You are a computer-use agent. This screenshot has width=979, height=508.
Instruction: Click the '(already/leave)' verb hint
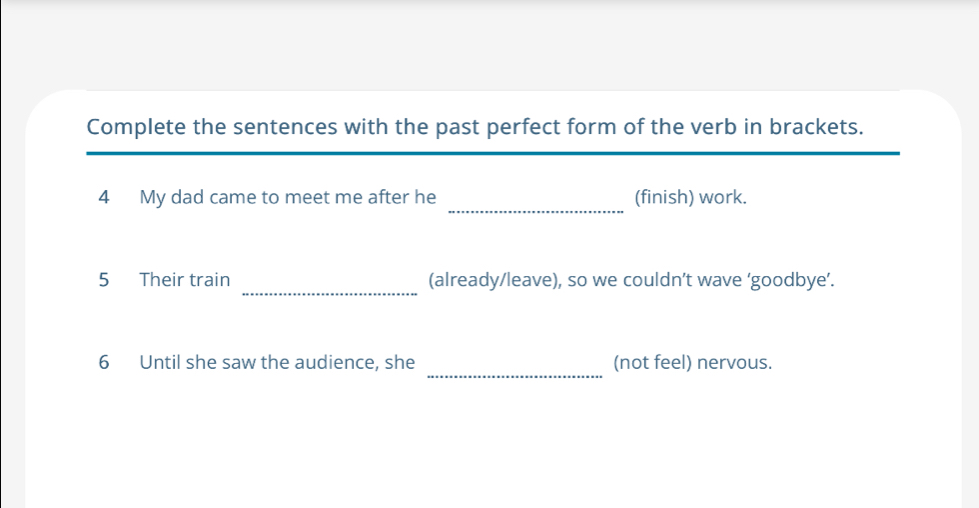[x=492, y=280]
